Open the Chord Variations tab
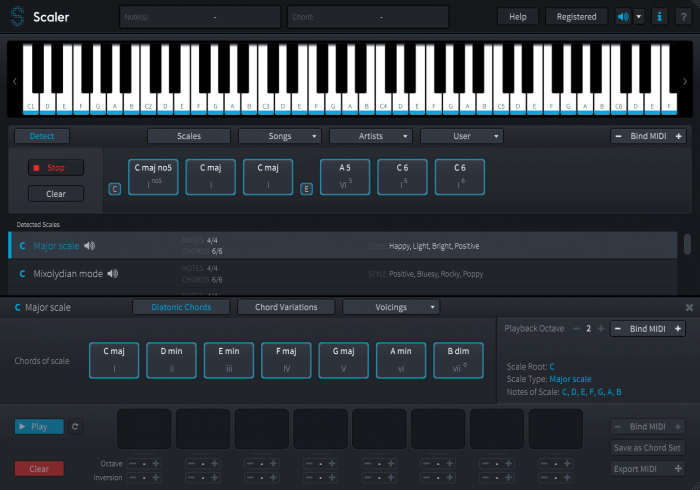 point(287,307)
